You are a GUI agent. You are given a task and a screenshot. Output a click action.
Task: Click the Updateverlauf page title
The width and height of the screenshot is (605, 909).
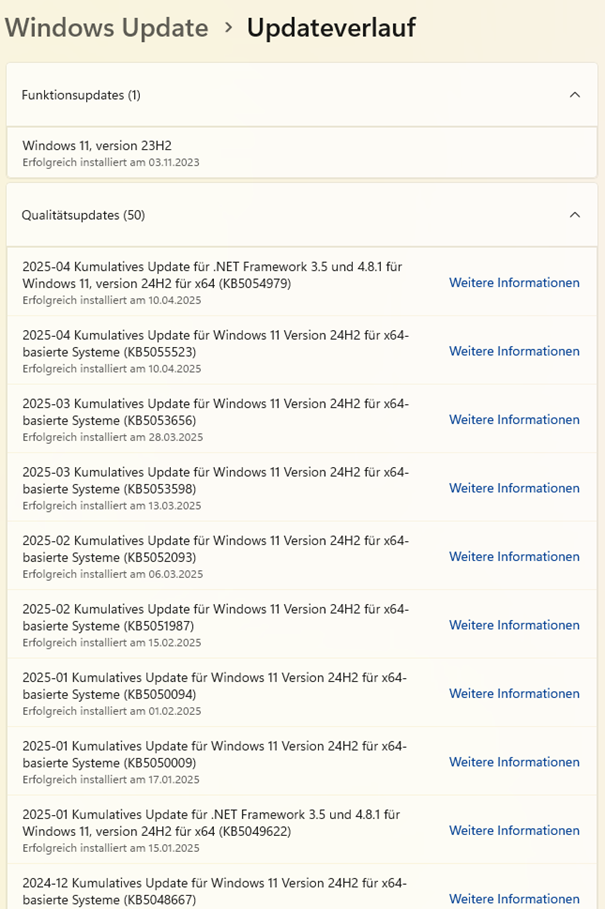pos(331,28)
